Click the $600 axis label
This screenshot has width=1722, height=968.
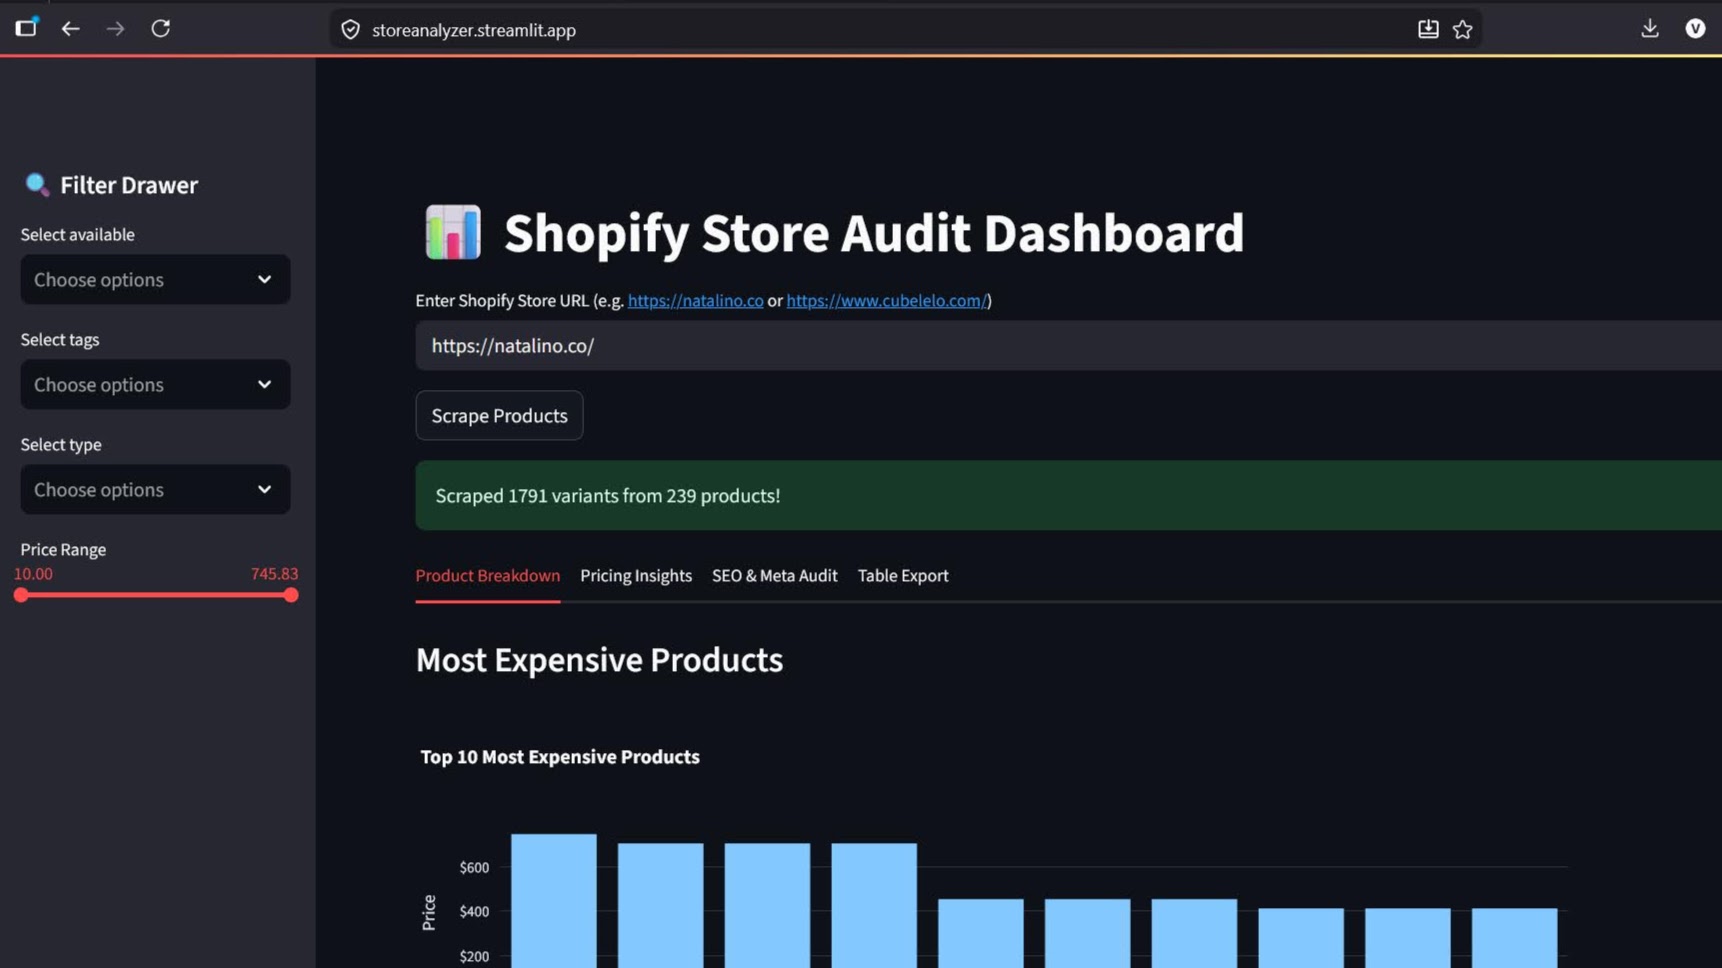(474, 868)
